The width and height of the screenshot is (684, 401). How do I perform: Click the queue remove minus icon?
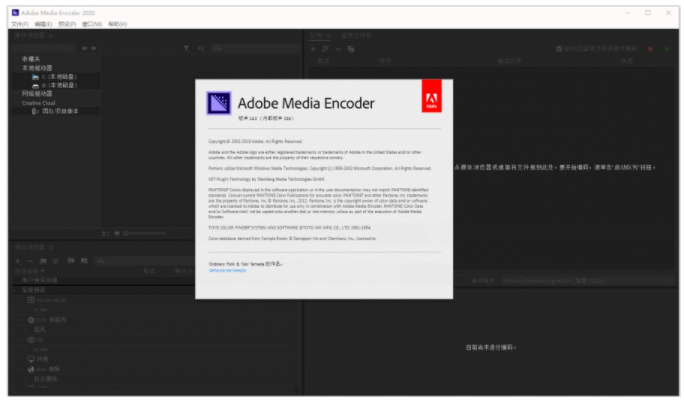click(338, 49)
